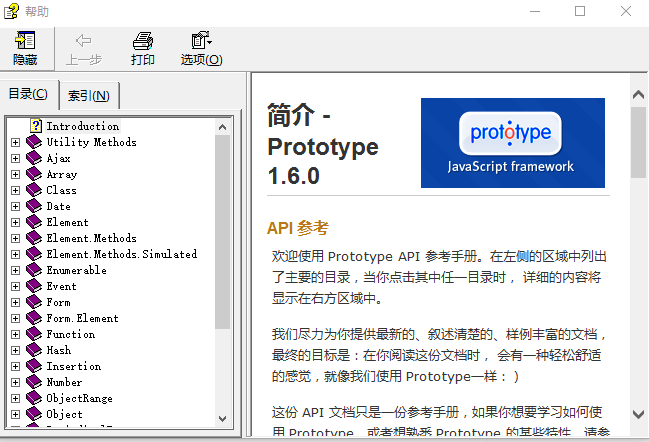649x442 pixels.
Task: Click the Ajax book icon
Action: (35, 158)
